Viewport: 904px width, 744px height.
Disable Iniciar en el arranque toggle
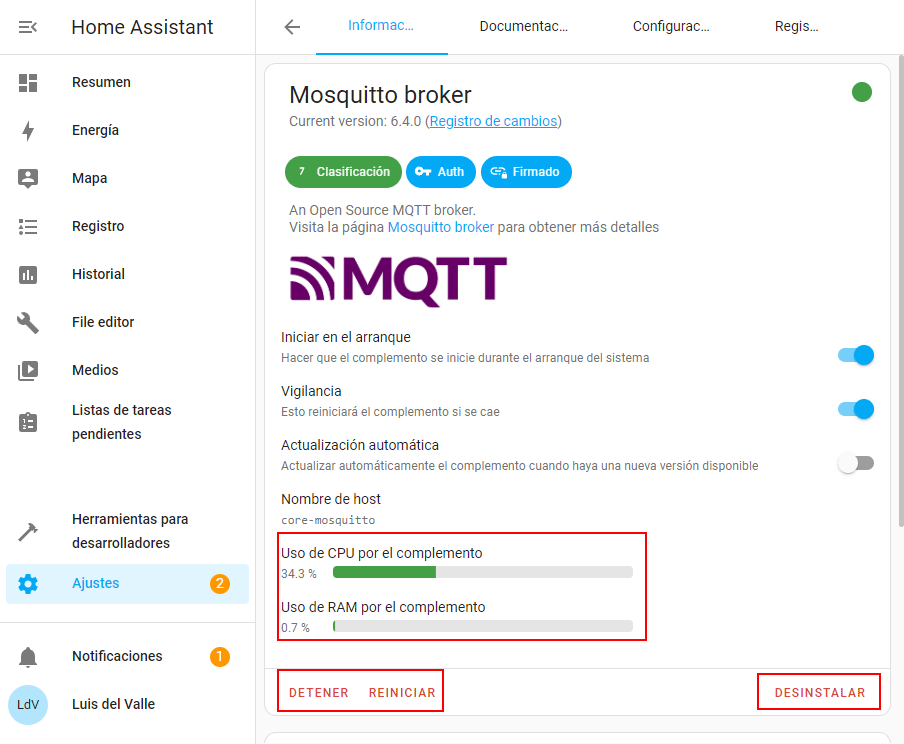point(857,355)
